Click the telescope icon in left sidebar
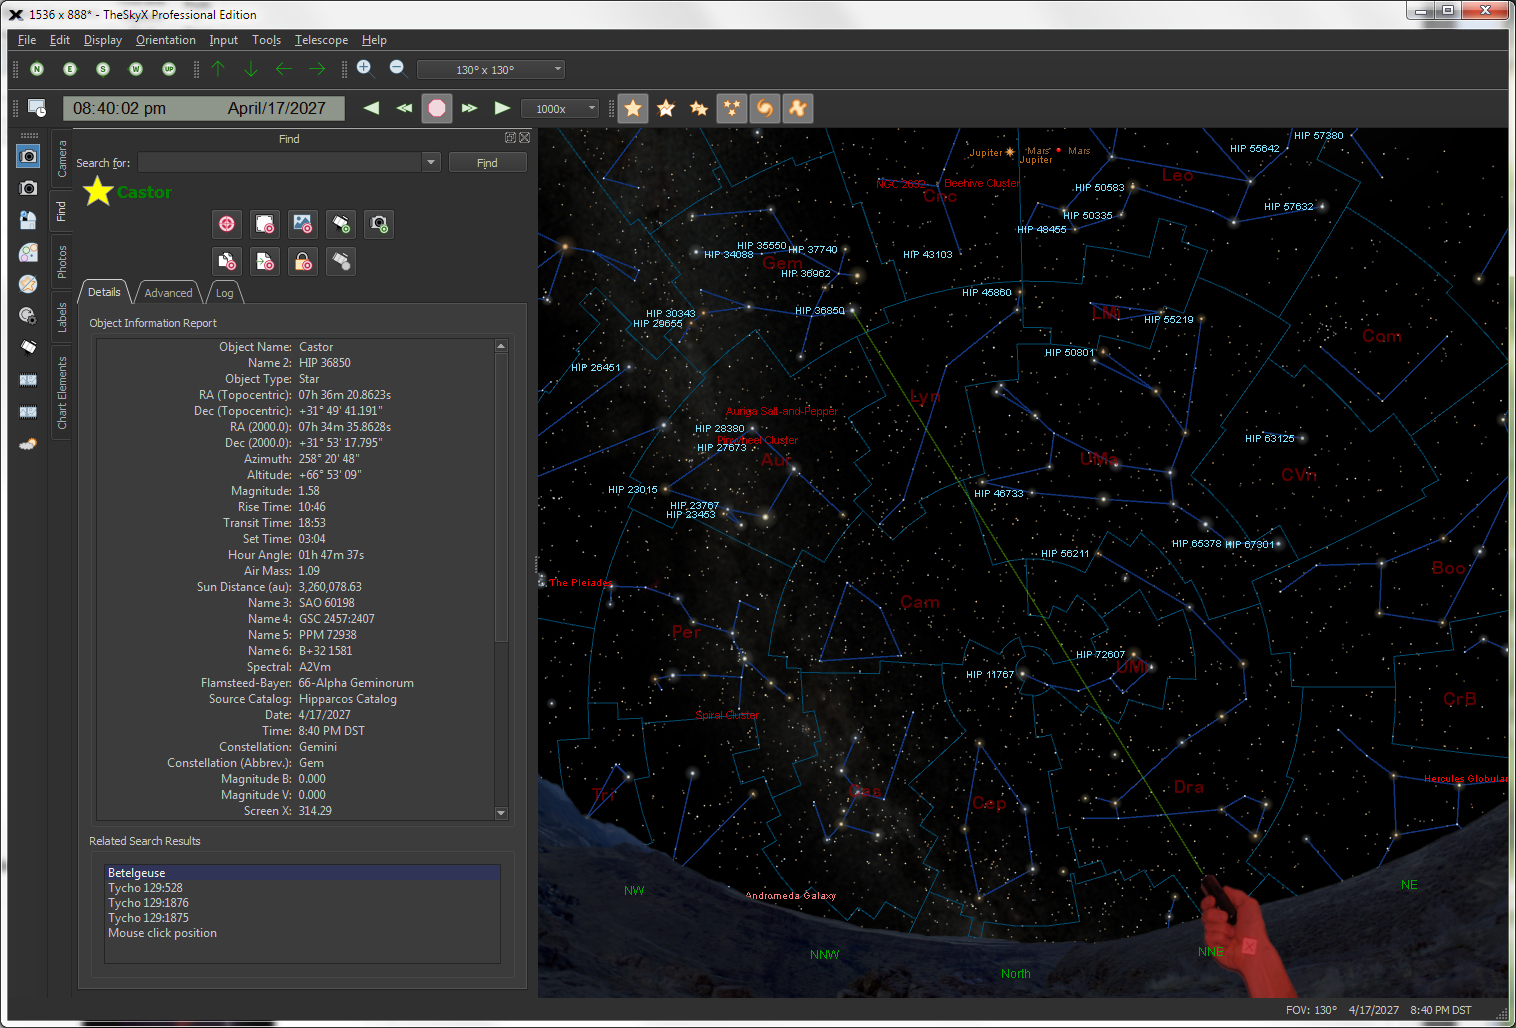The image size is (1516, 1028). [x=29, y=348]
